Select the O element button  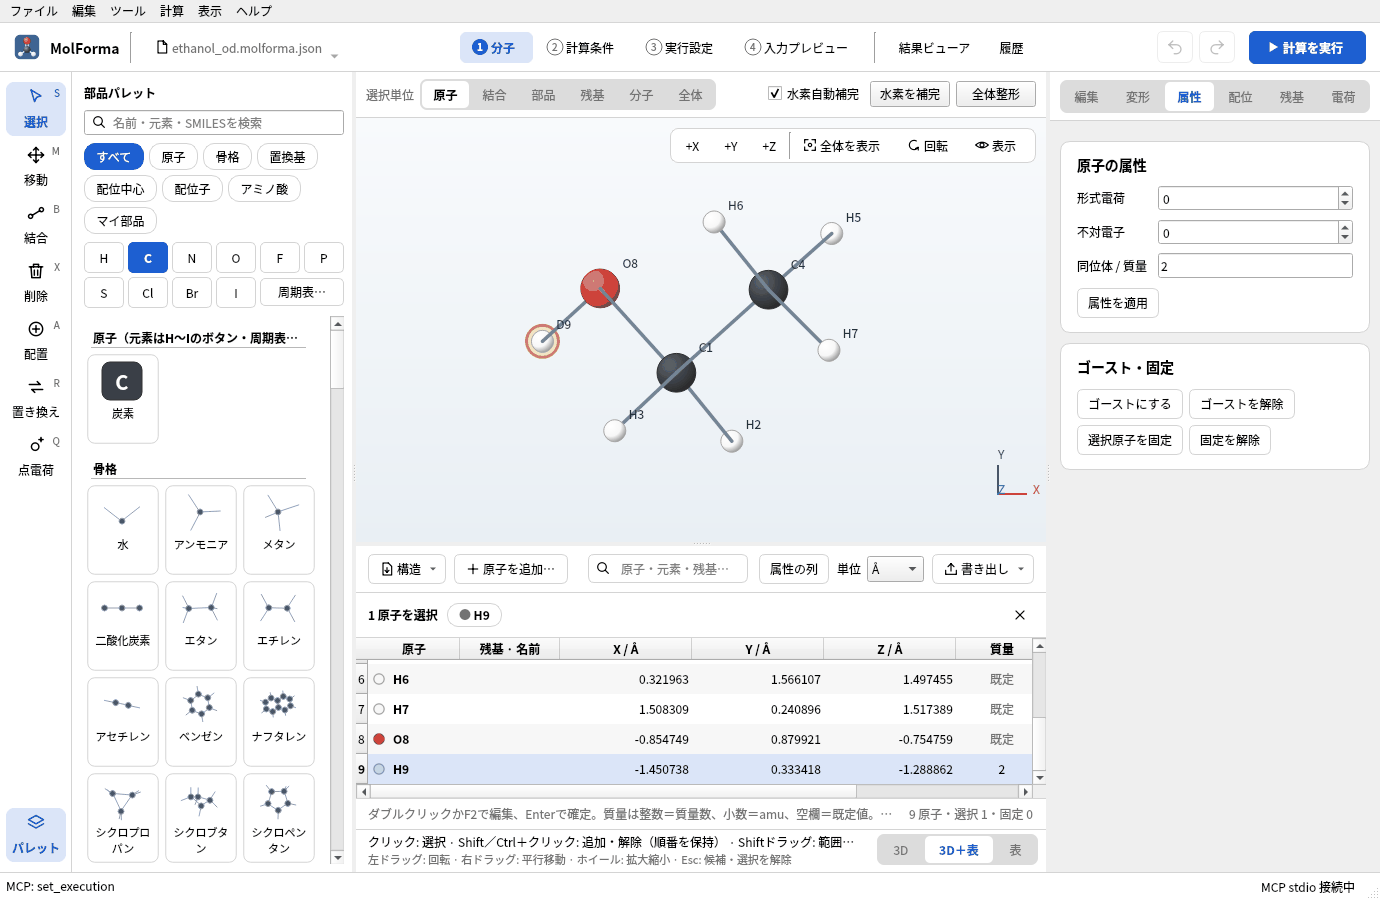click(x=236, y=258)
